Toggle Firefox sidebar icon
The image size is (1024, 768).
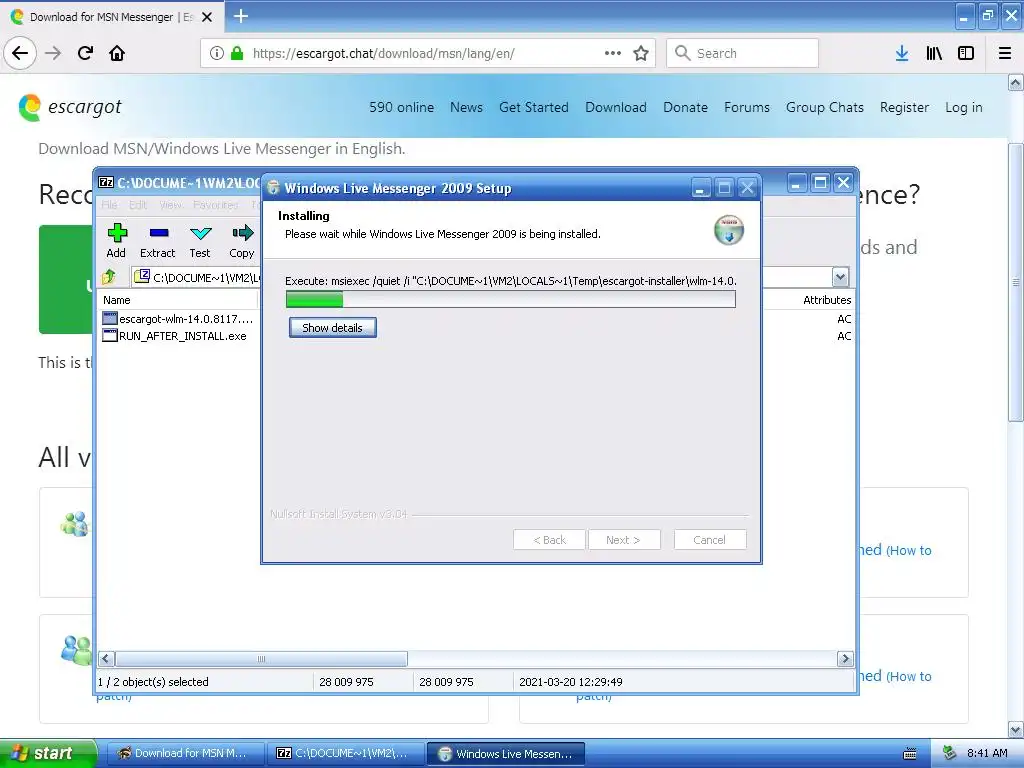[966, 53]
